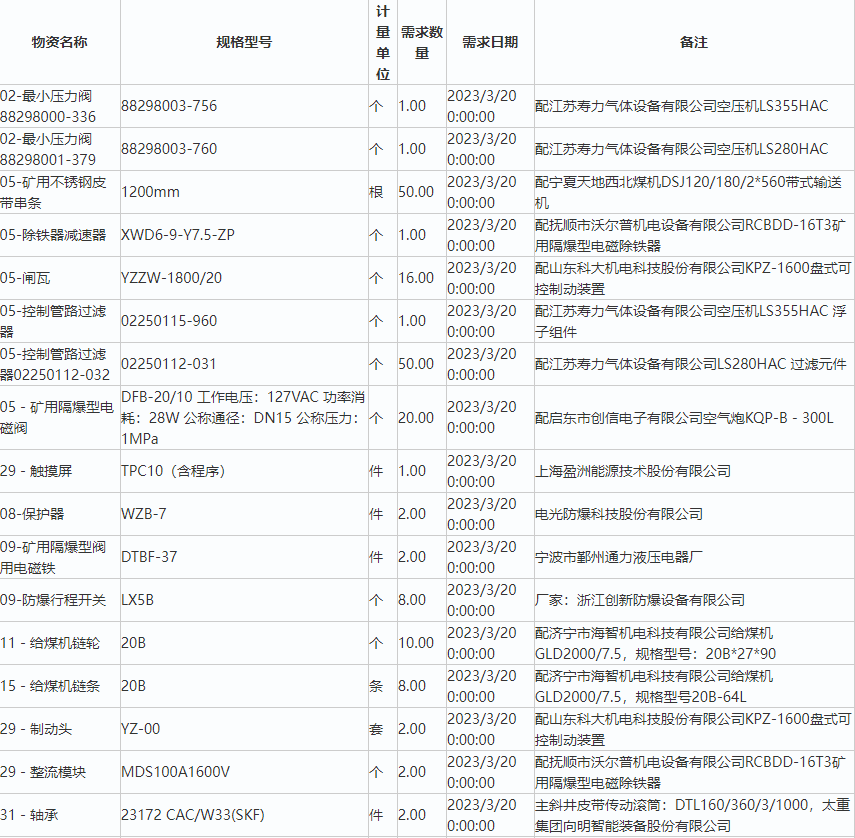Select the cell 05-闸瓦
Image resolution: width=855 pixels, height=838 pixels.
(x=59, y=278)
